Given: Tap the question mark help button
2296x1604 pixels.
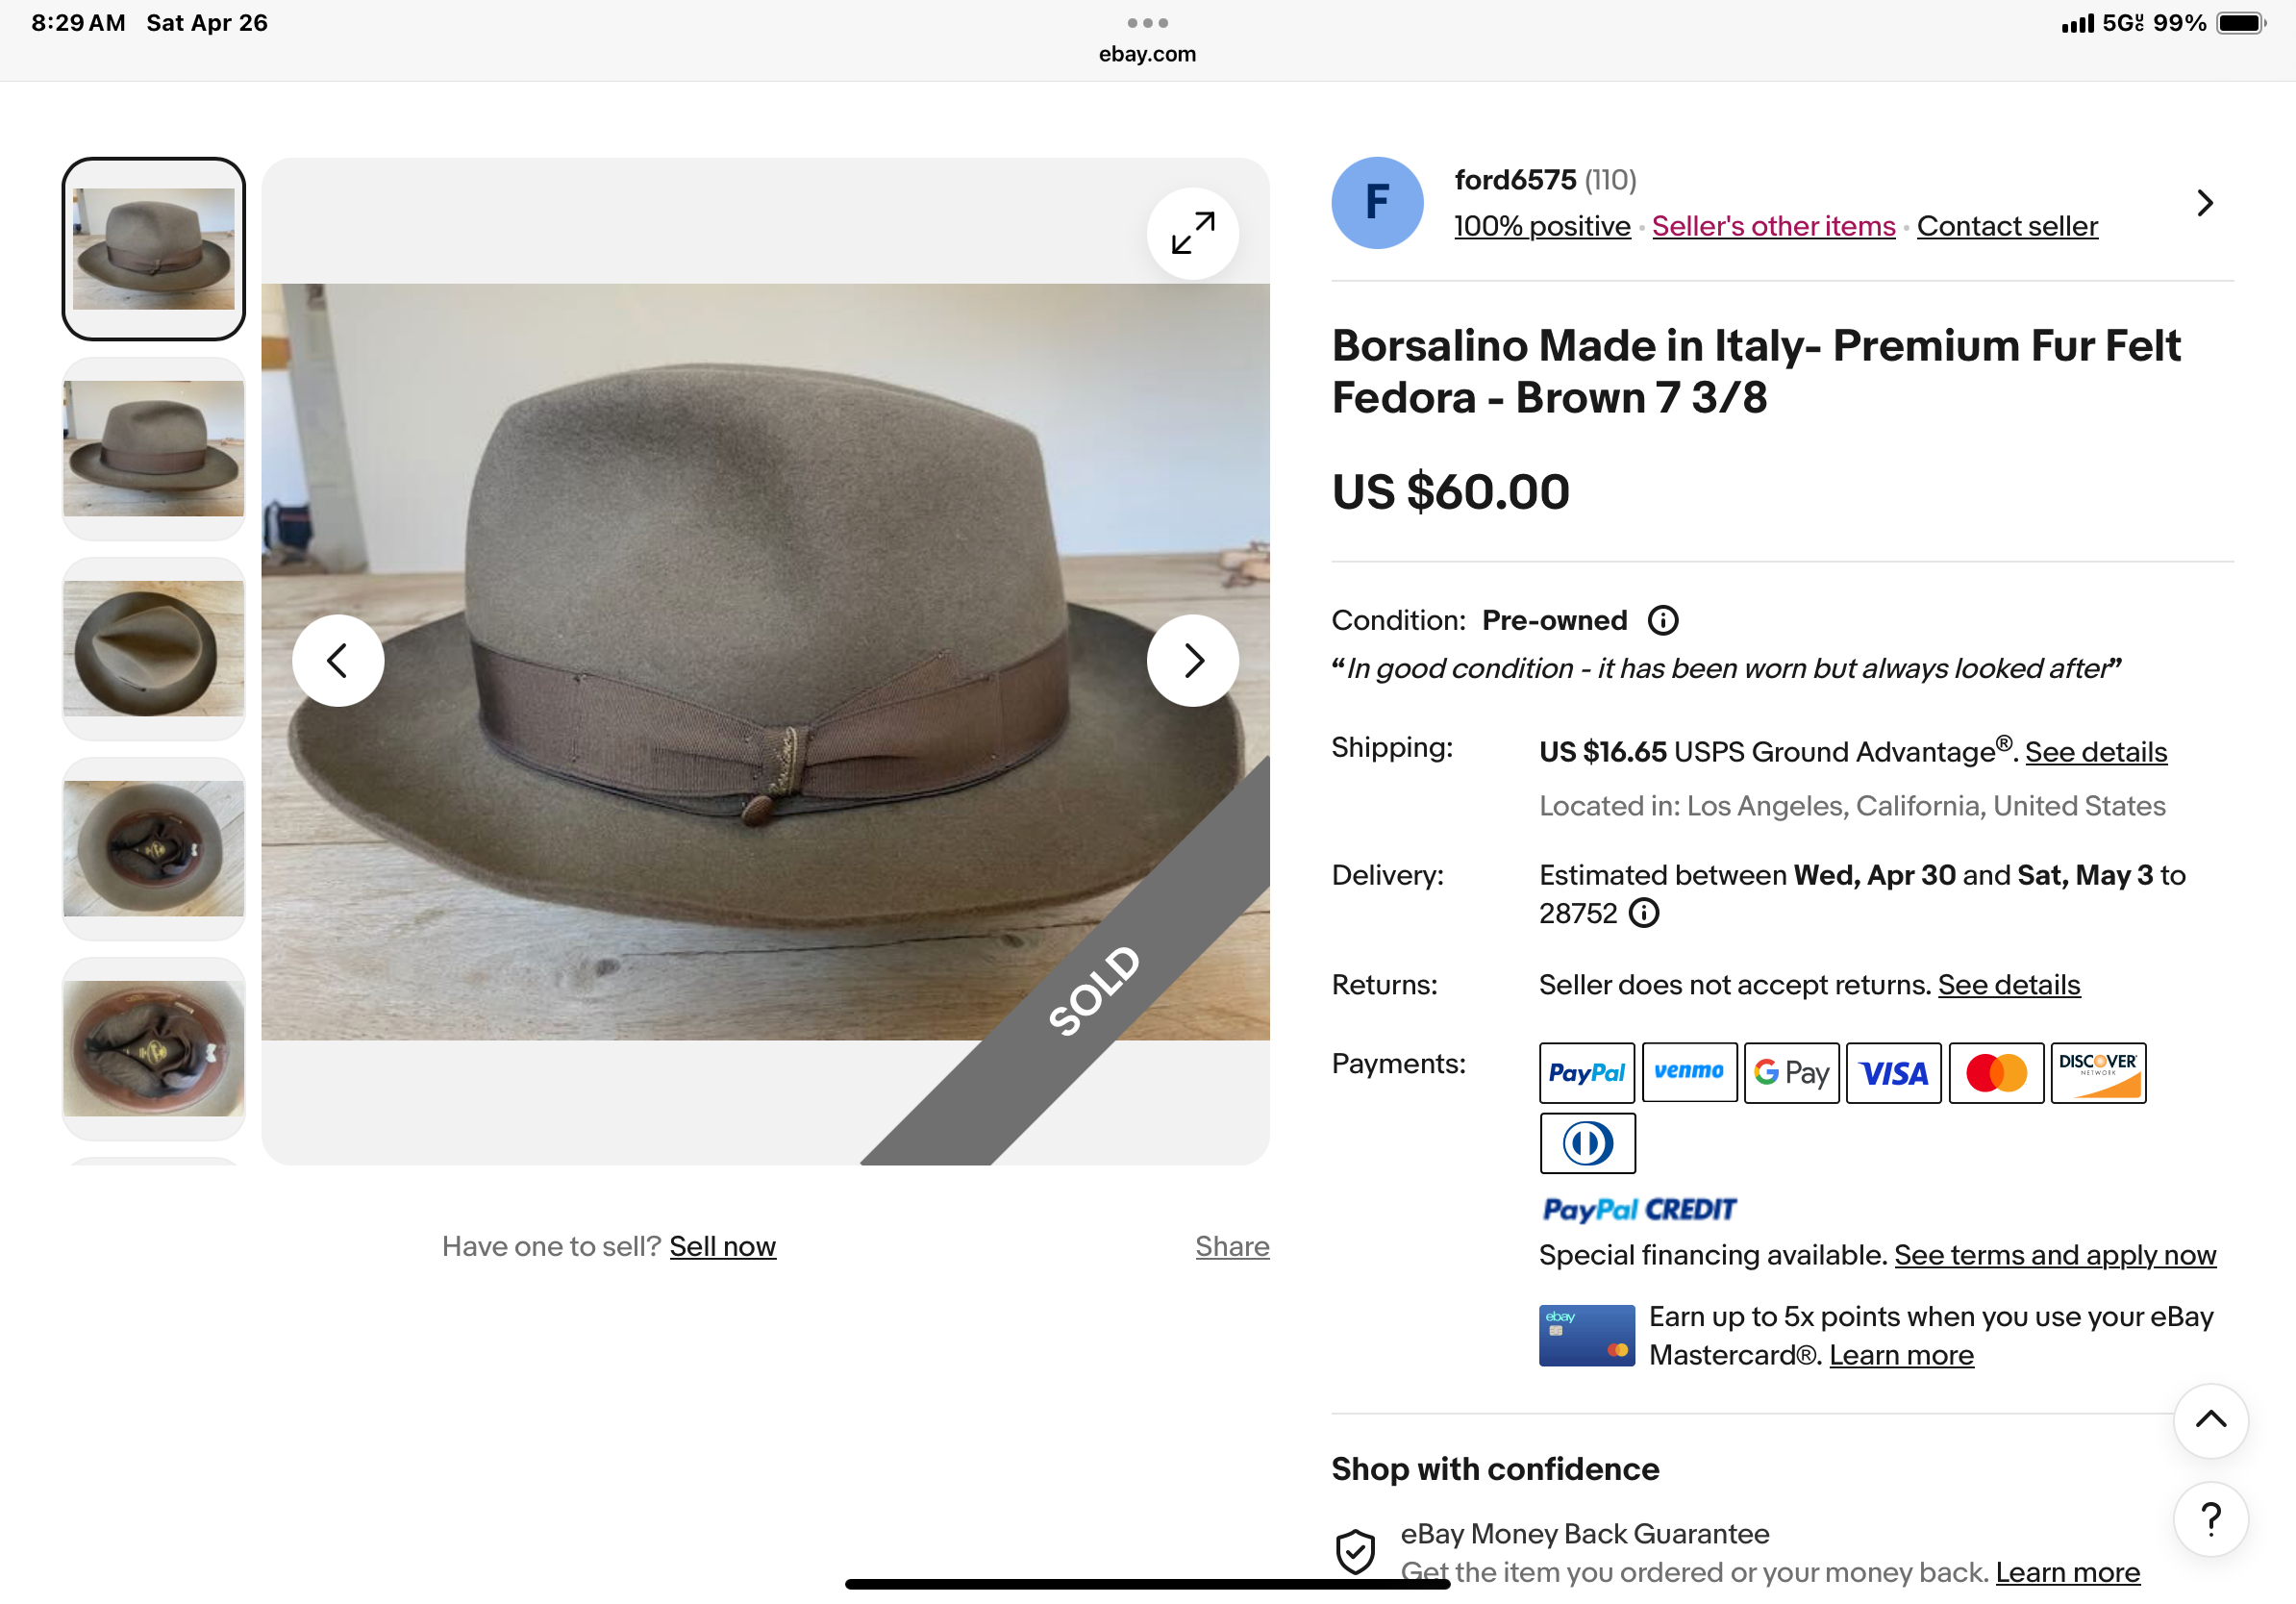Looking at the screenshot, I should 2210,1518.
